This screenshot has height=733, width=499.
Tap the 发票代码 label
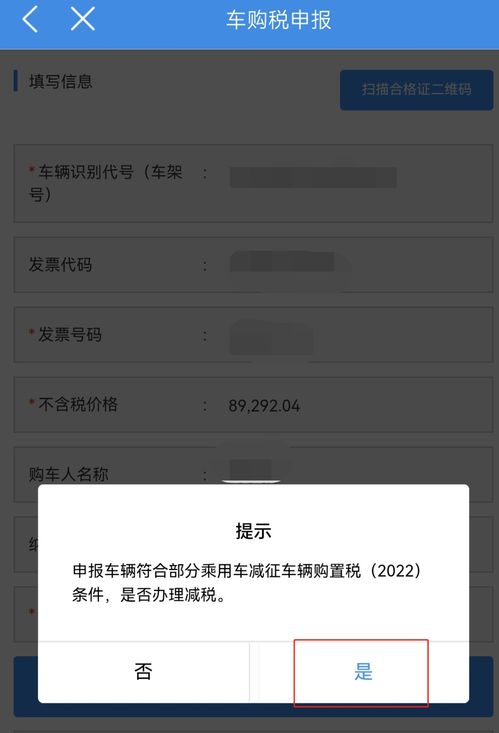tap(60, 265)
